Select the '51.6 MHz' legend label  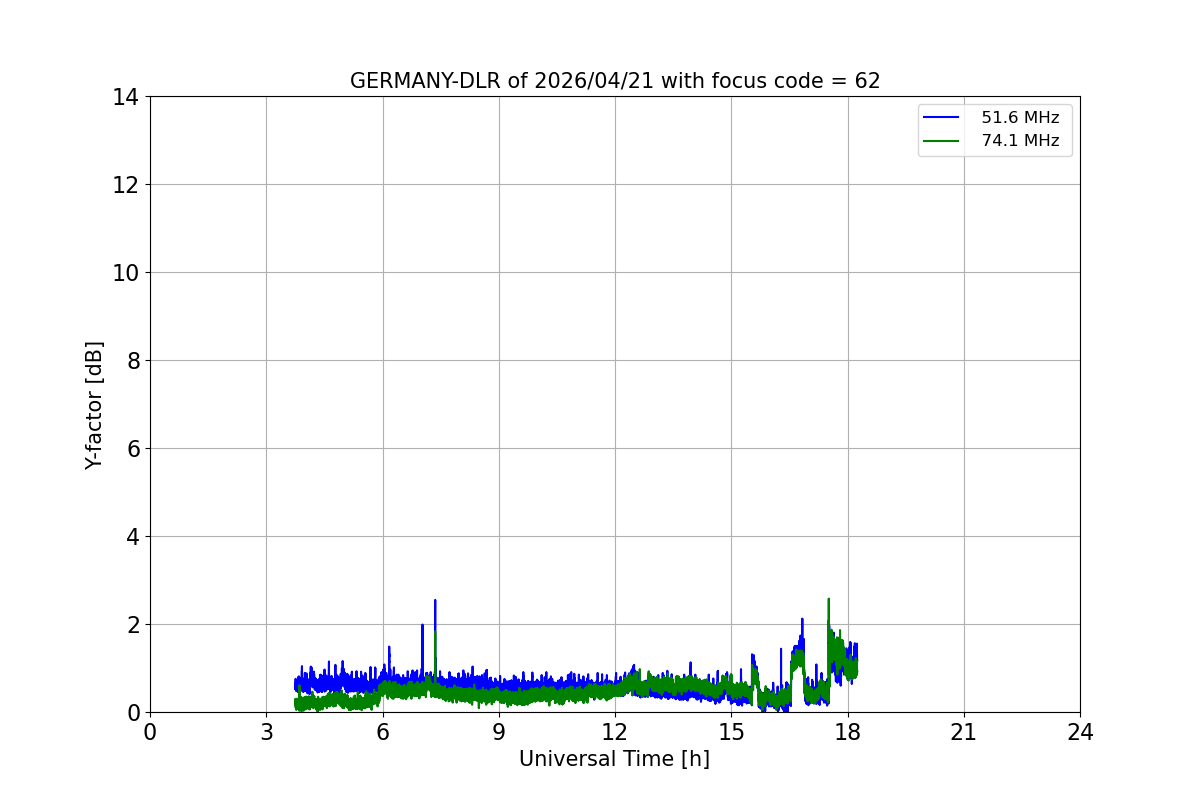pos(1020,118)
